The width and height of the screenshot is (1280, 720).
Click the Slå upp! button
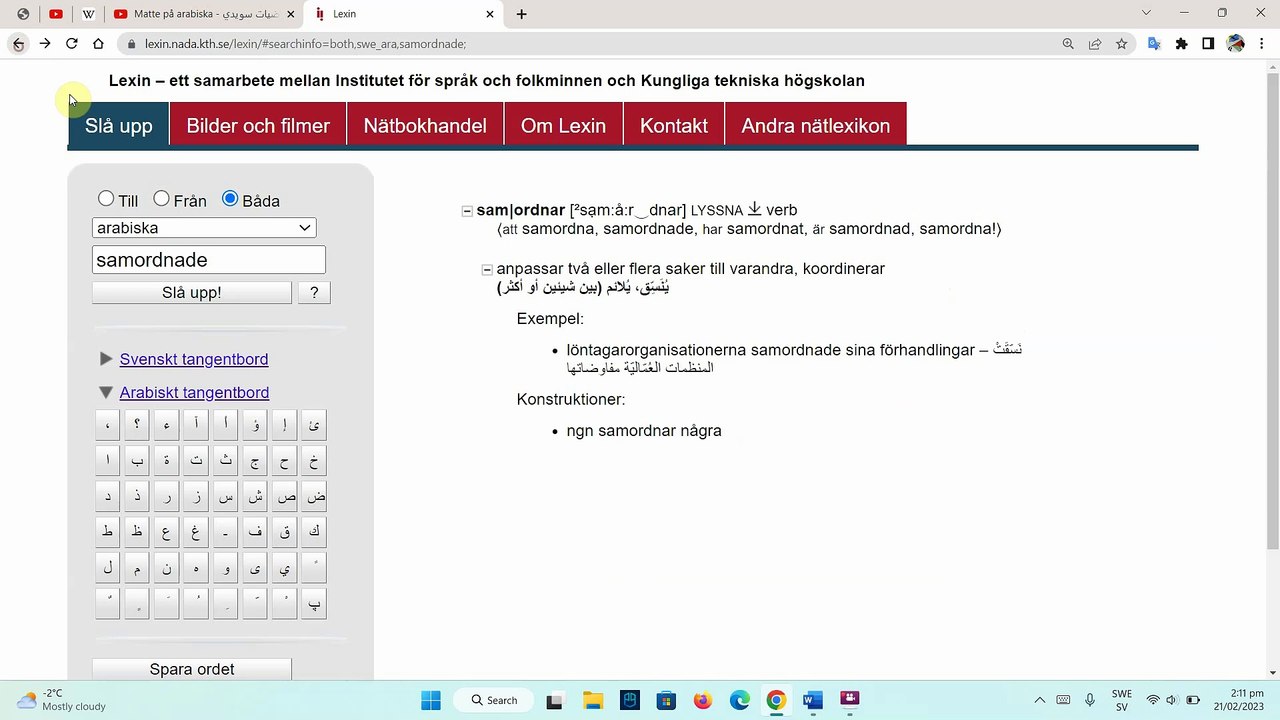(x=192, y=293)
